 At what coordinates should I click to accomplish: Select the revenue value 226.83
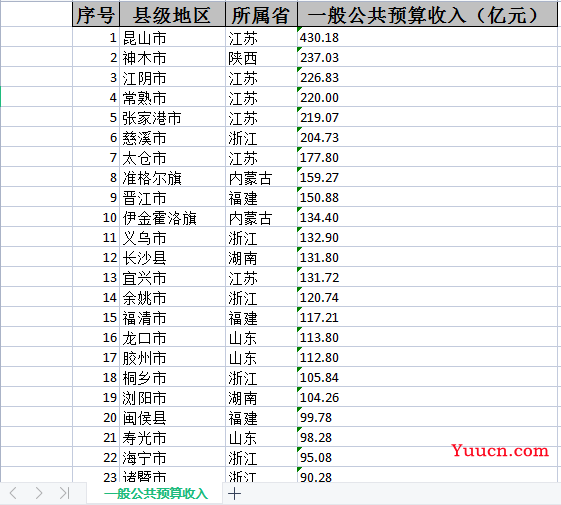tap(427, 77)
